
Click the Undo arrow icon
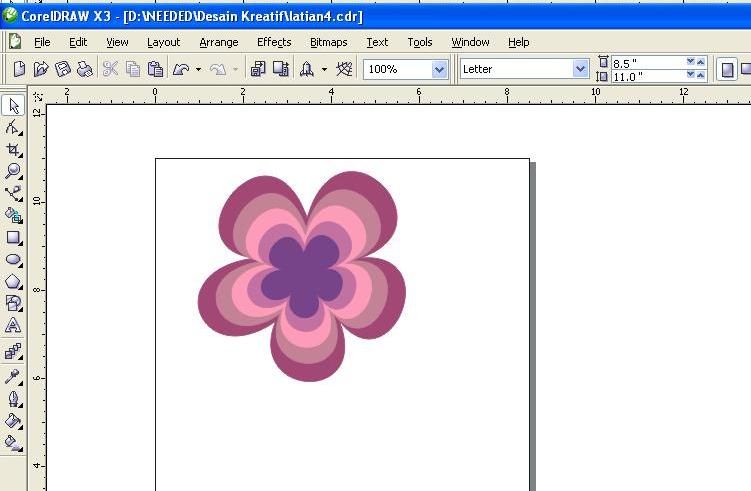[181, 69]
